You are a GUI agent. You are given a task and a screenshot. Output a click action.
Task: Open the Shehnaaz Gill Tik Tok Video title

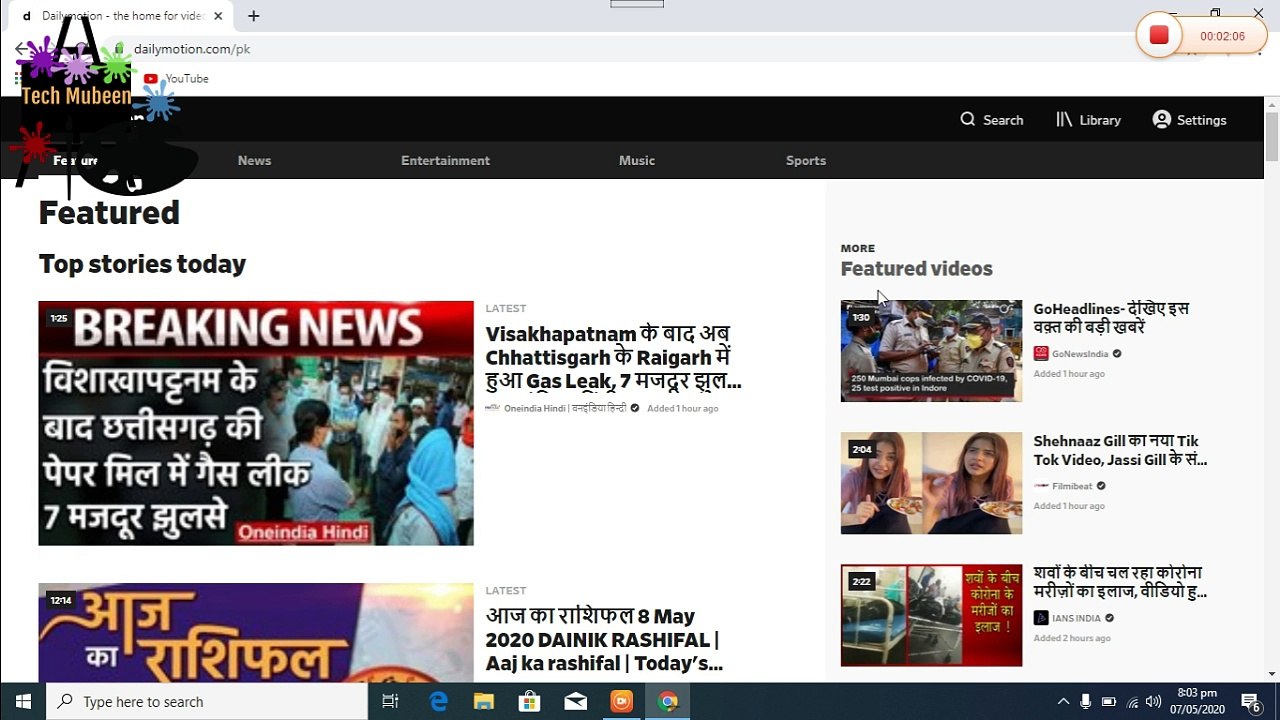1120,450
